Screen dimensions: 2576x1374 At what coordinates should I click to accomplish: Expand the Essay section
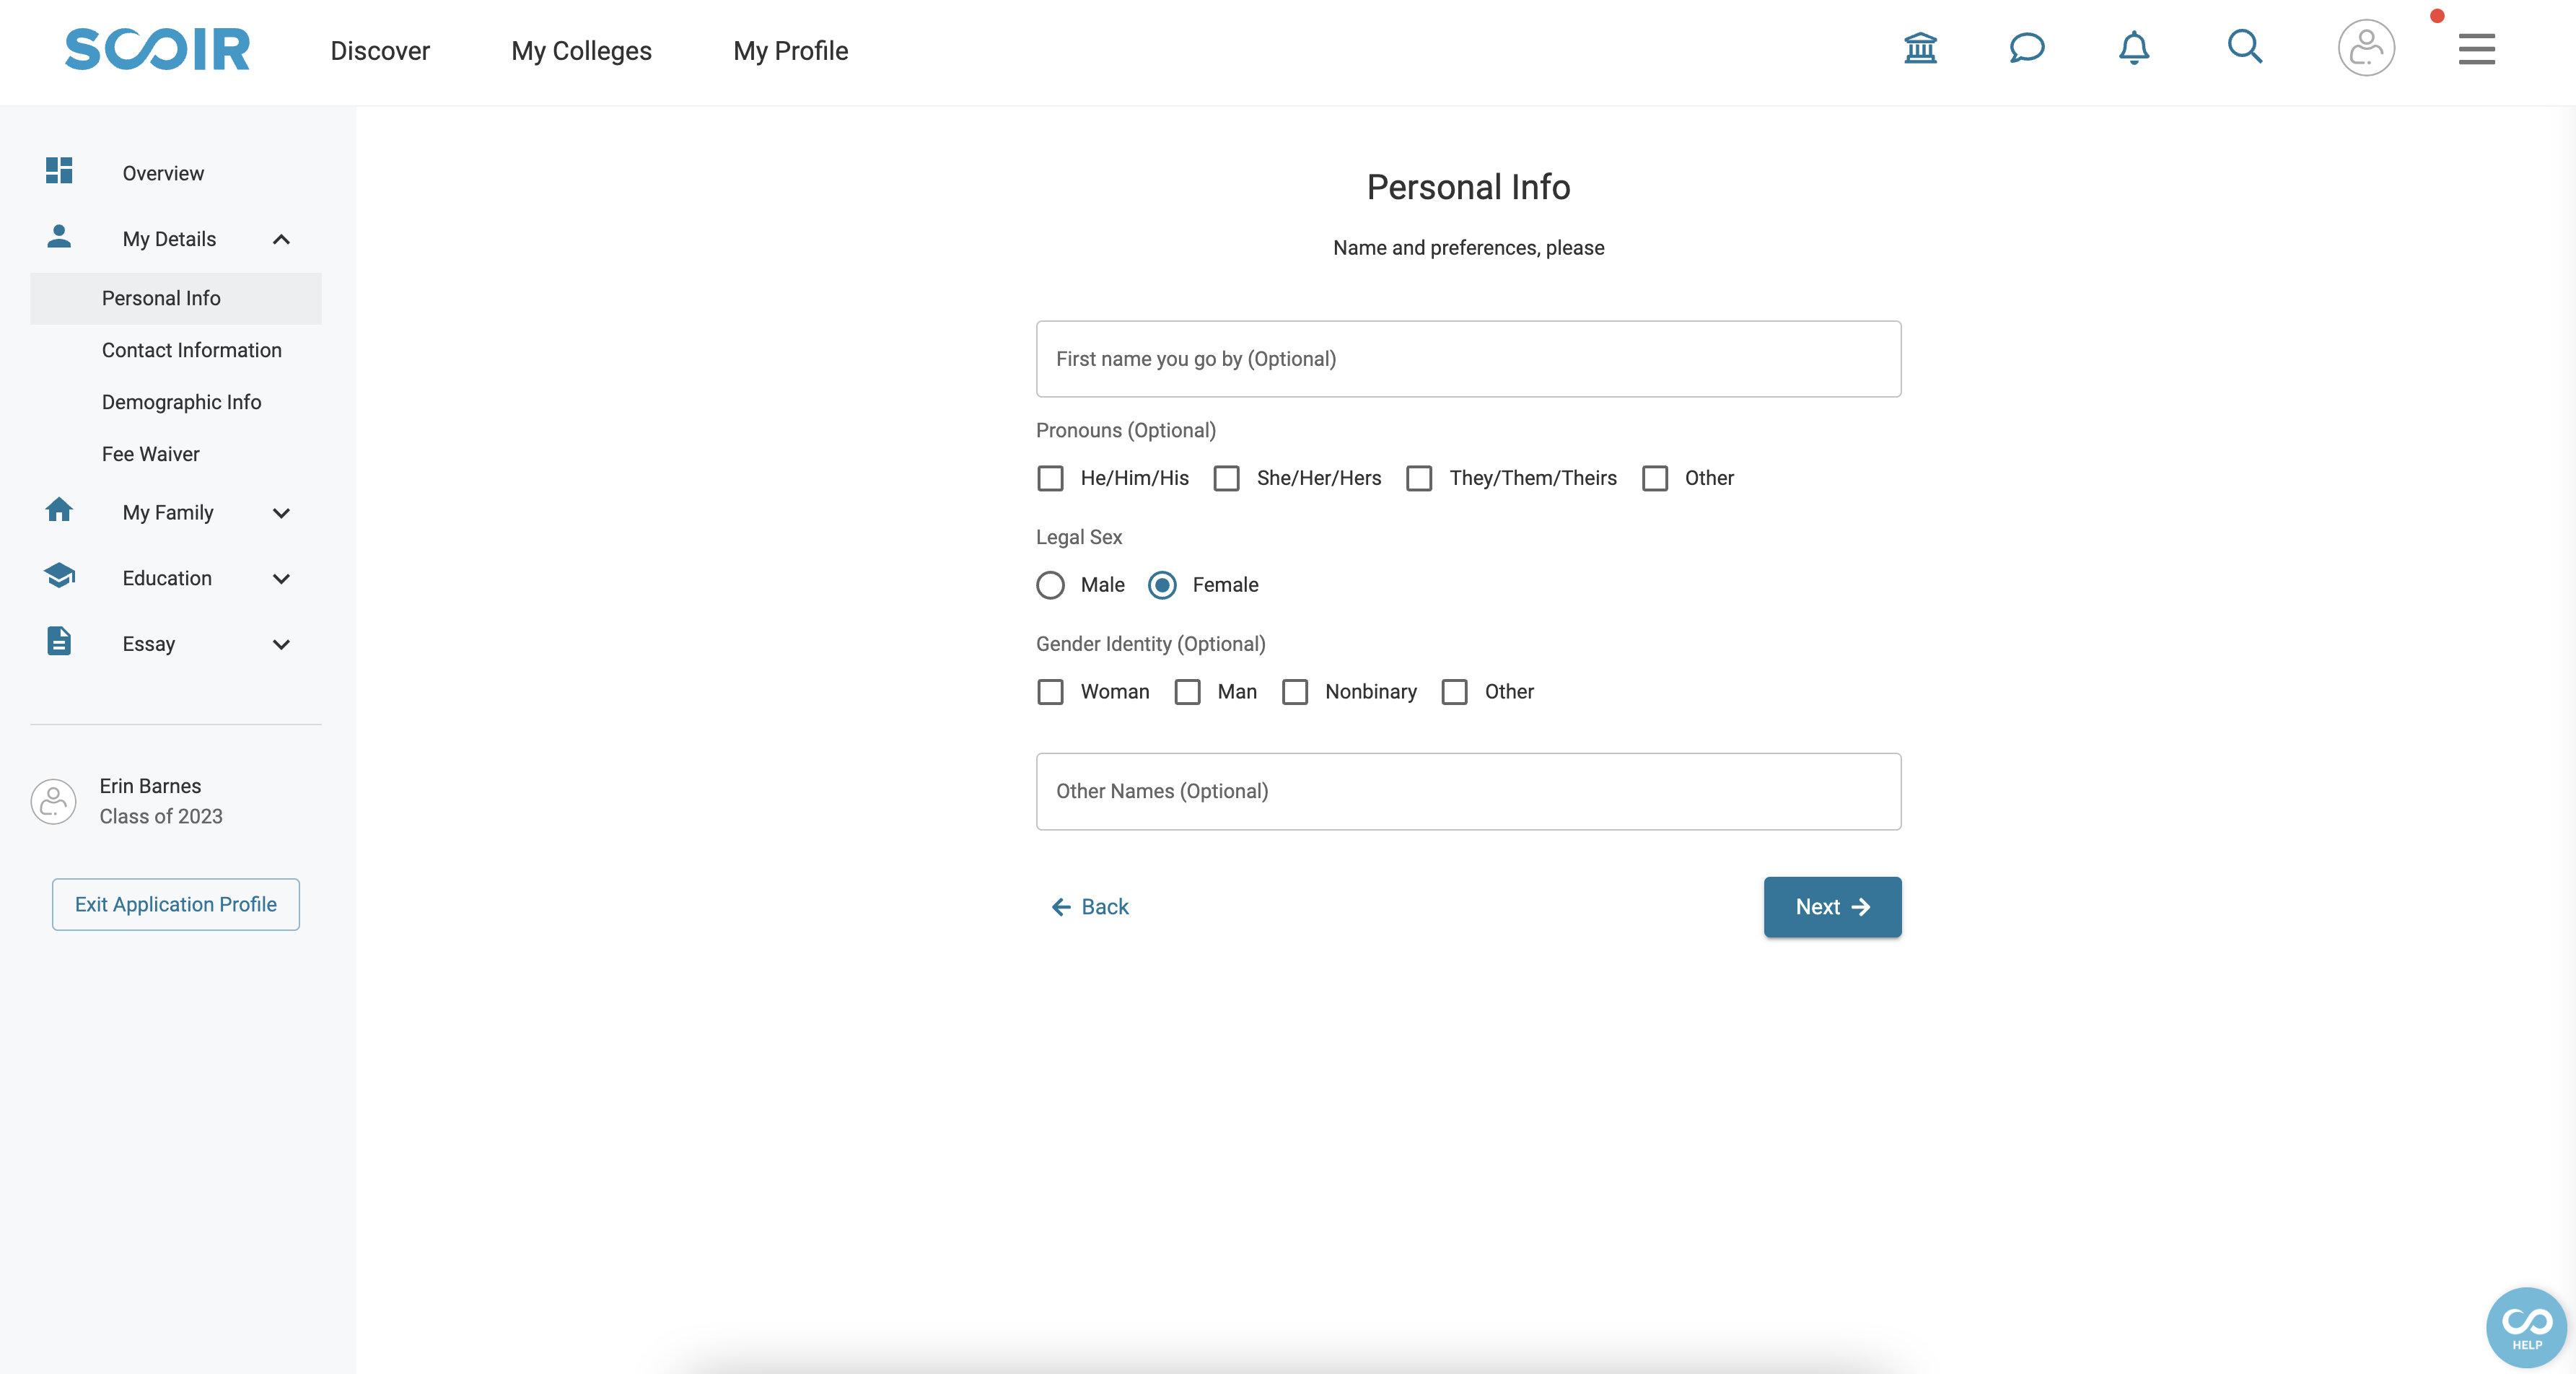pos(281,645)
